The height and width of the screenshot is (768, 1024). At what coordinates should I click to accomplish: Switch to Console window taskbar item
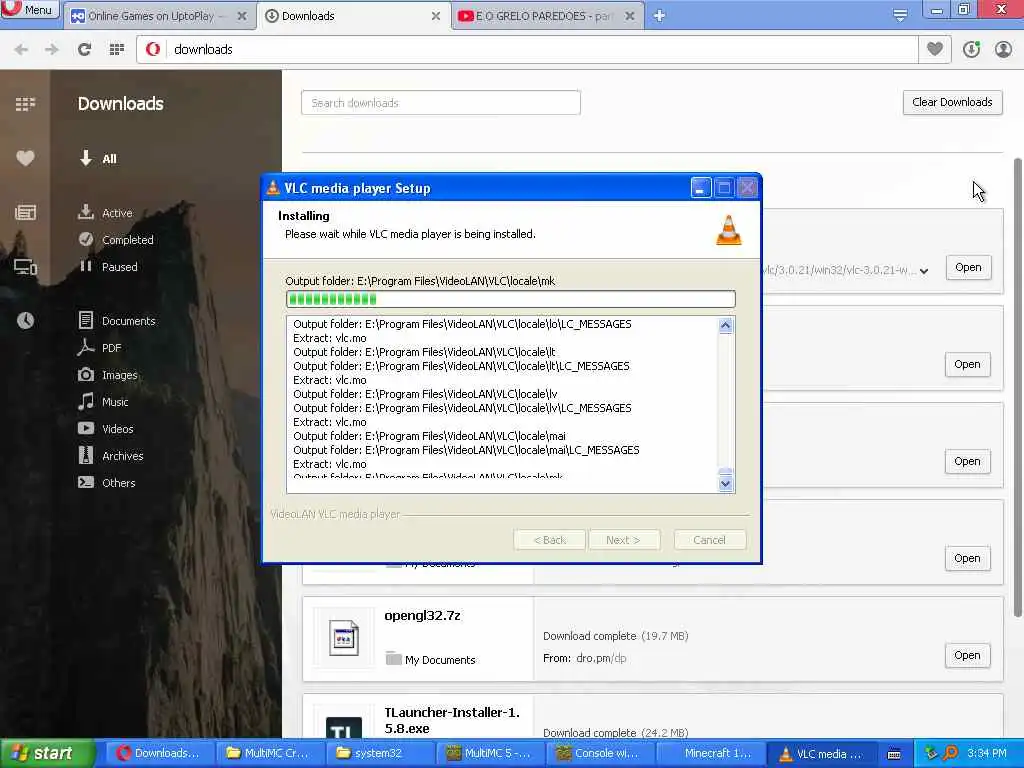pos(601,753)
